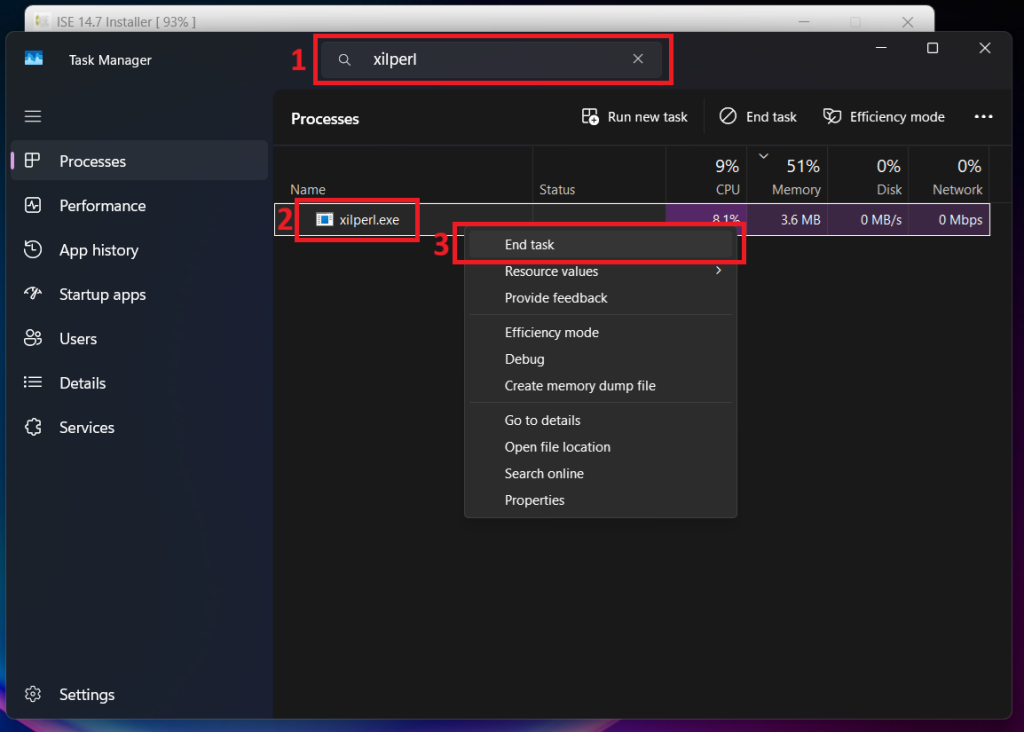
Task: Click the search box containing xilperl
Action: coord(492,59)
